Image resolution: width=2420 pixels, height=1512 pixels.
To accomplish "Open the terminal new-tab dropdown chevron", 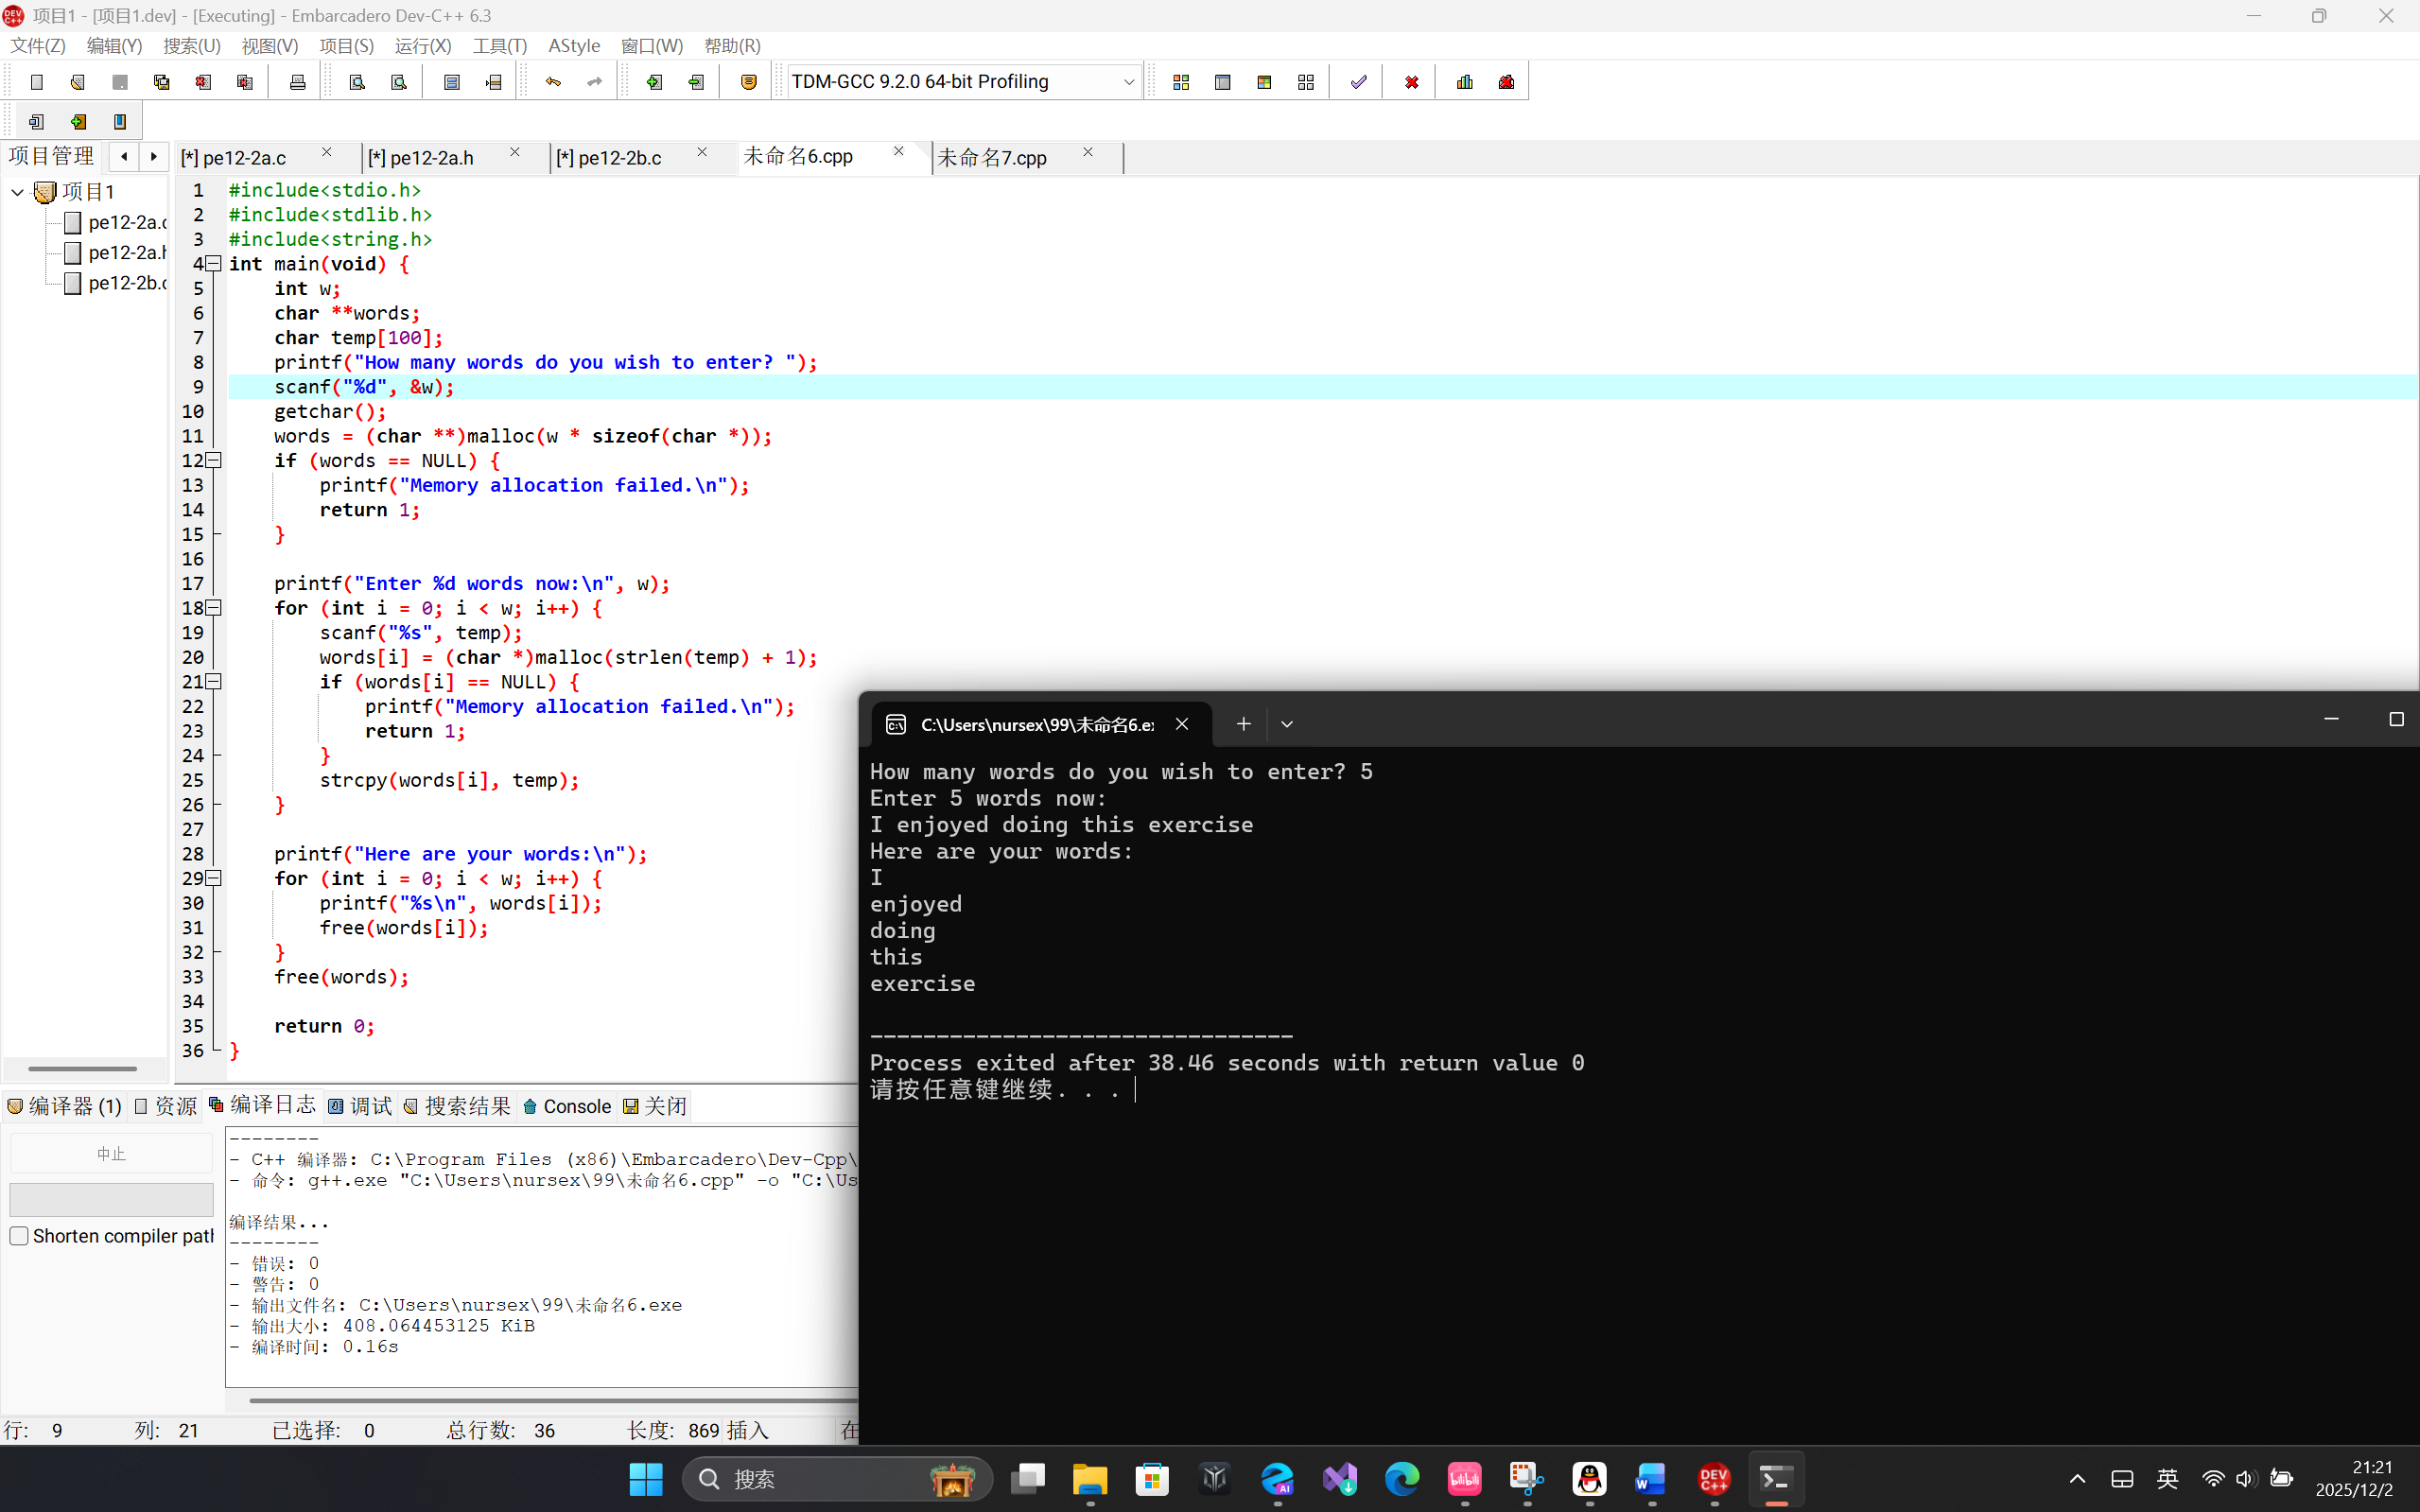I will pos(1287,724).
